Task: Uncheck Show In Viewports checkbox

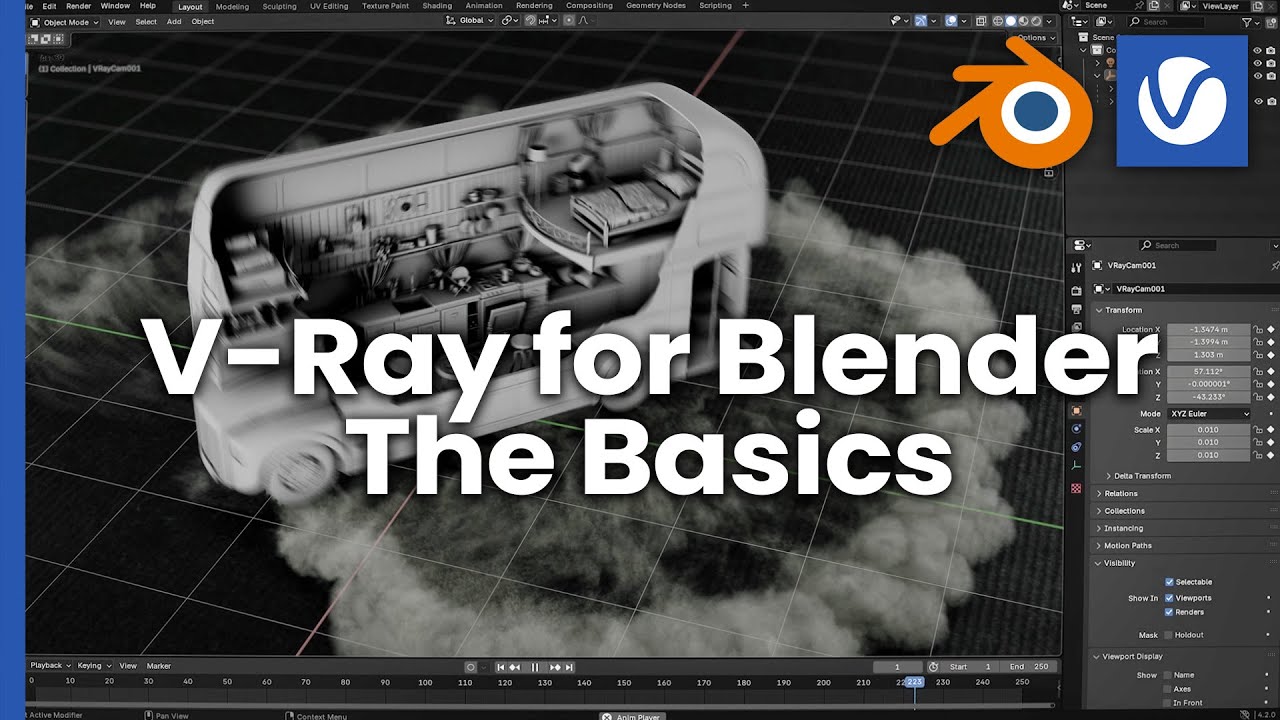Action: 1170,598
